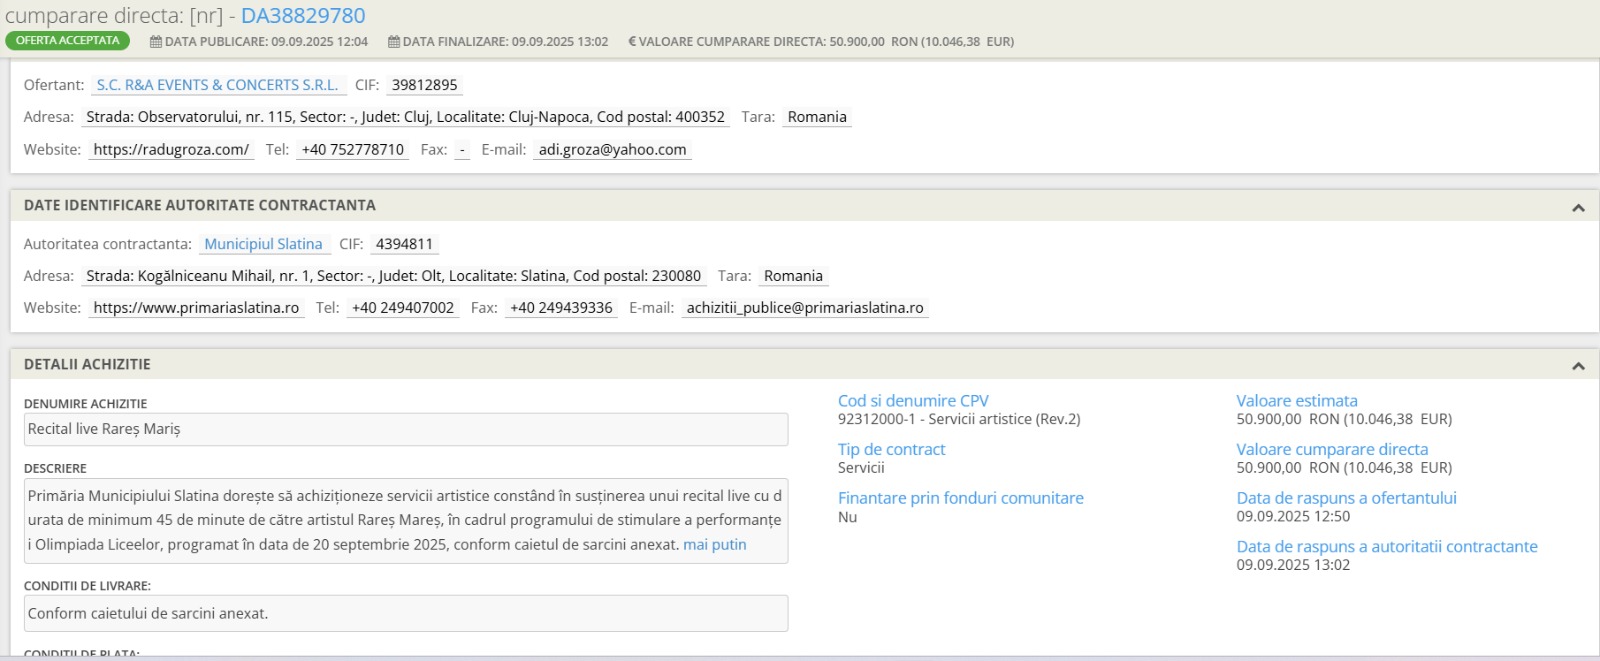Screen dimensions: 1600x661
Task: Click the Tip de contract label
Action: (891, 450)
